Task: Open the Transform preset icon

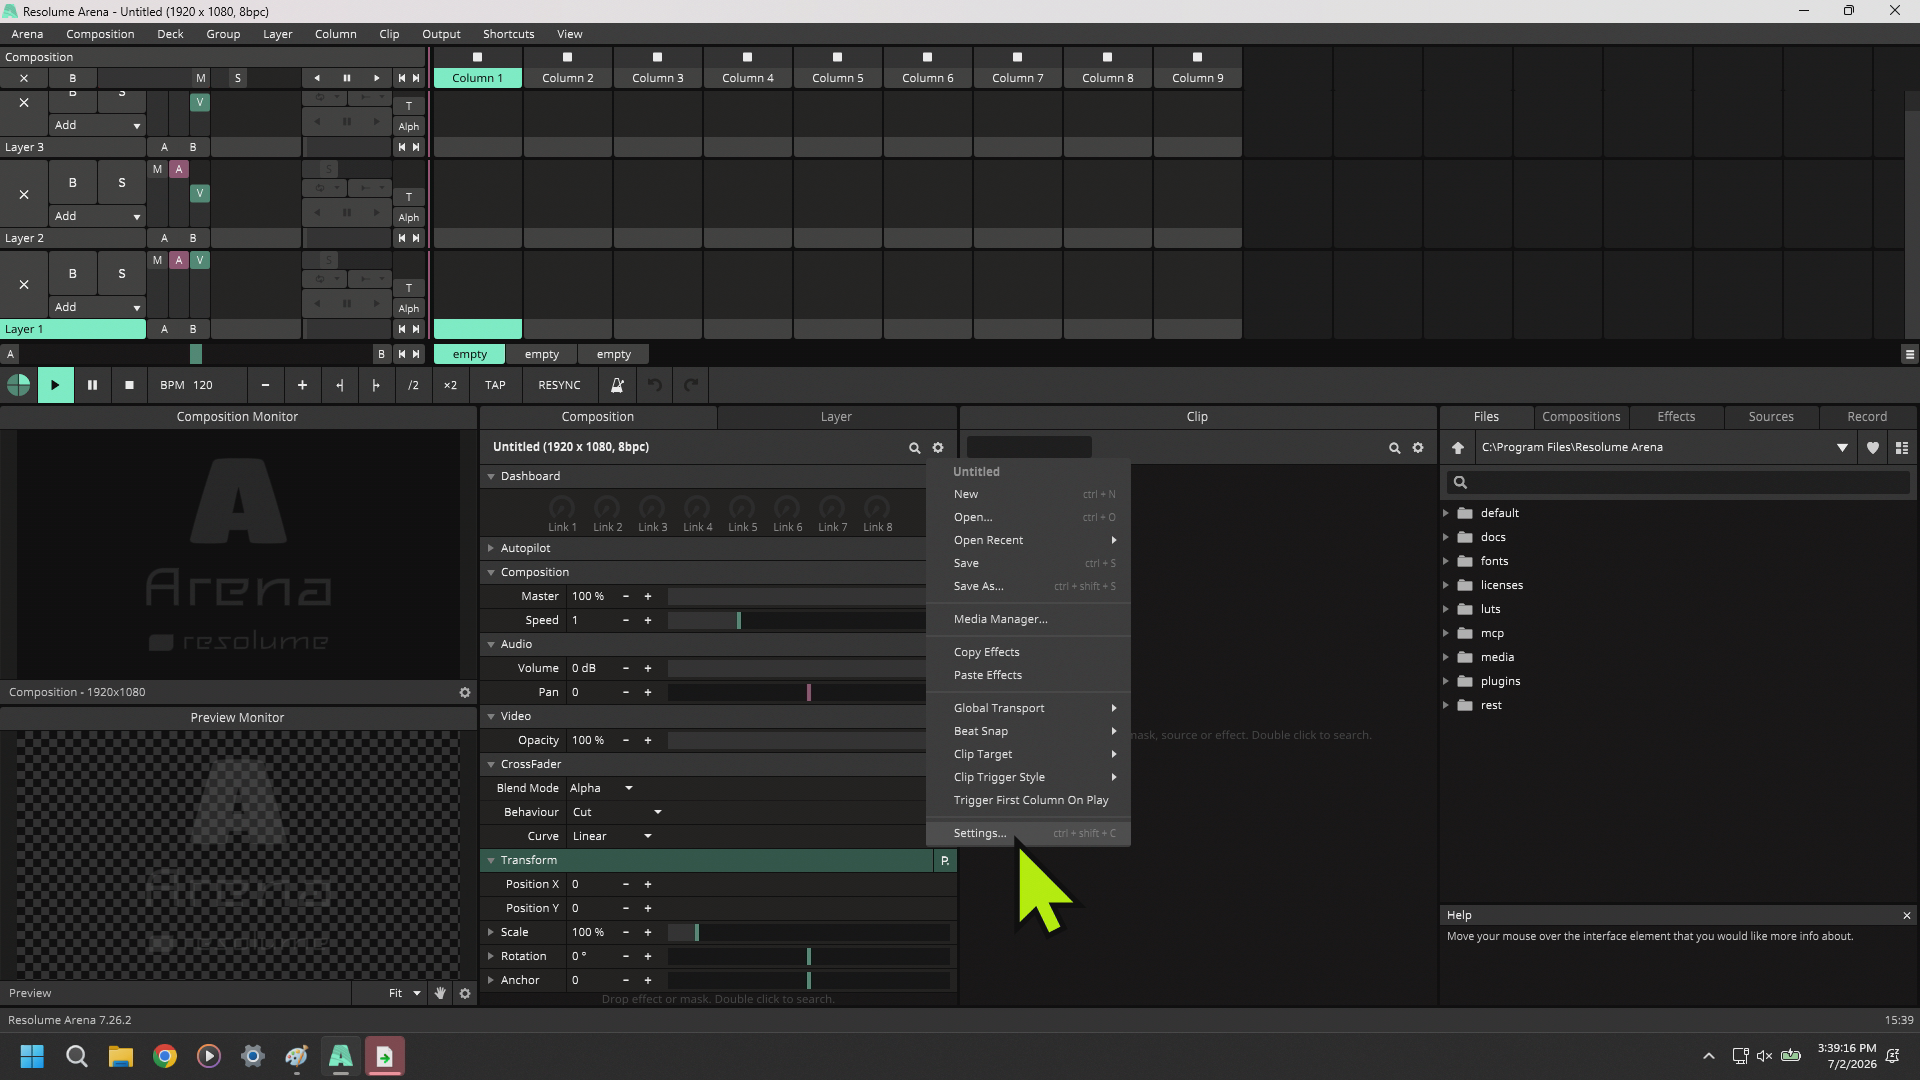Action: [945, 860]
